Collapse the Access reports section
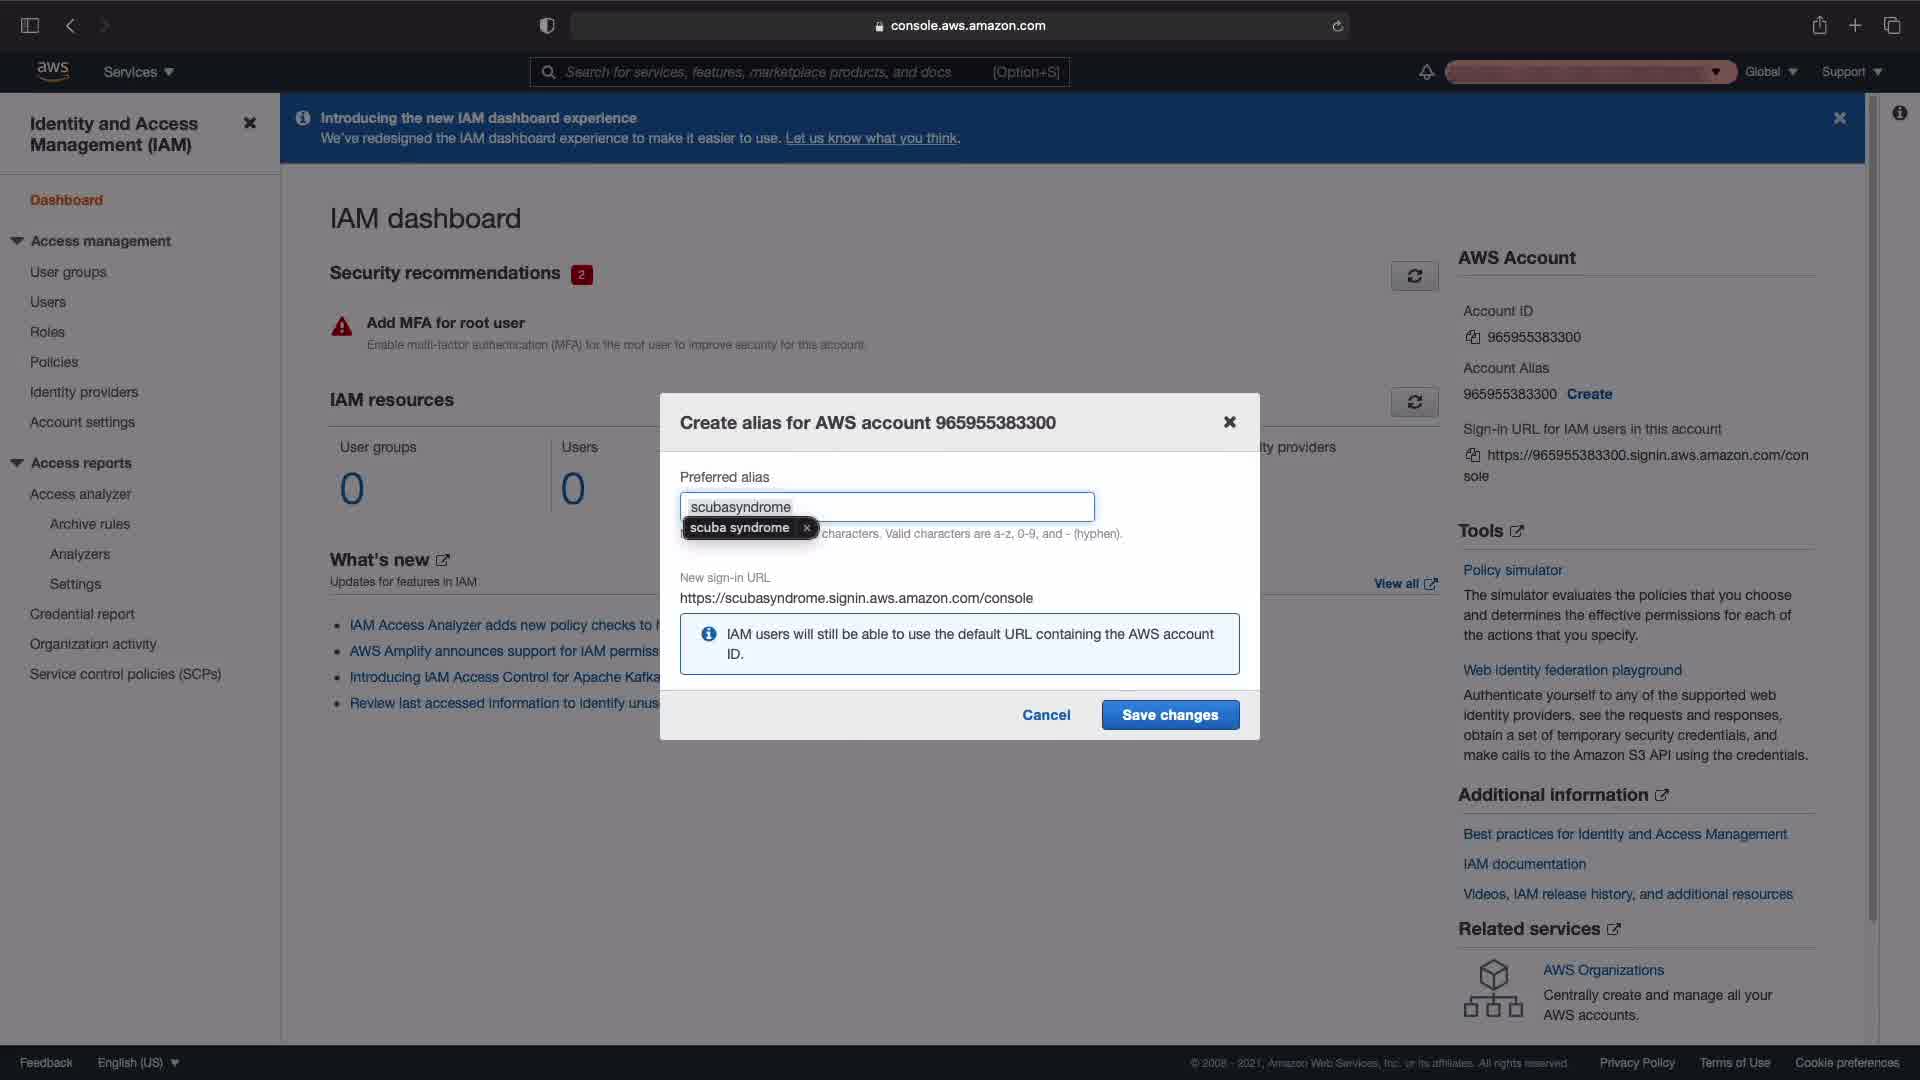The width and height of the screenshot is (1920, 1080). [x=17, y=463]
